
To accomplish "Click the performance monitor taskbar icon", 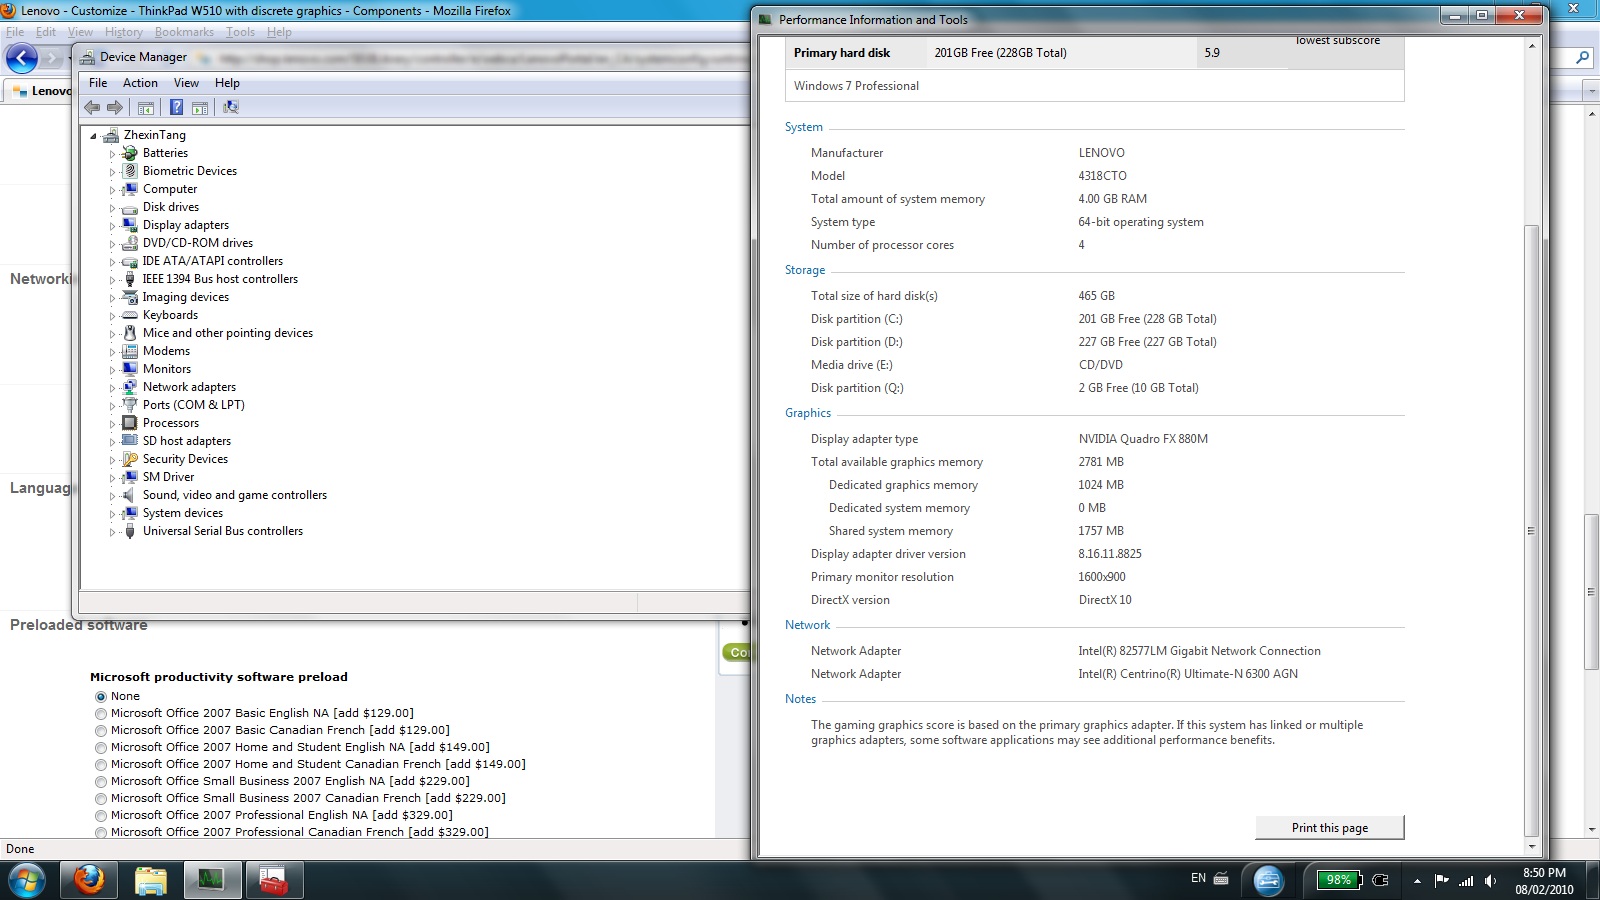I will (211, 880).
